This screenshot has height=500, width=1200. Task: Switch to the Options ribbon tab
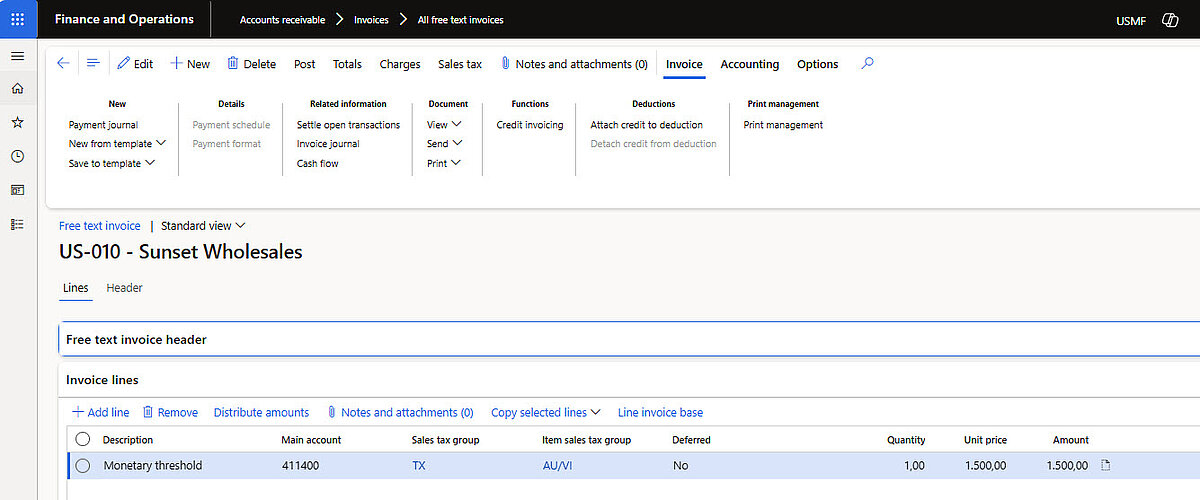click(x=818, y=64)
